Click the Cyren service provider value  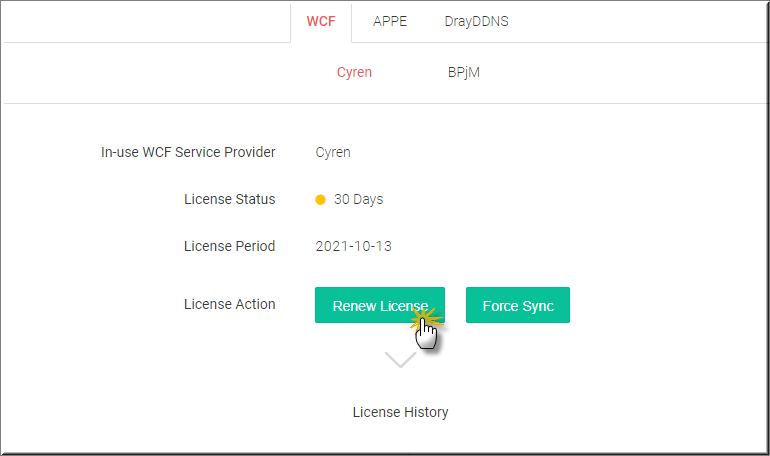[333, 152]
